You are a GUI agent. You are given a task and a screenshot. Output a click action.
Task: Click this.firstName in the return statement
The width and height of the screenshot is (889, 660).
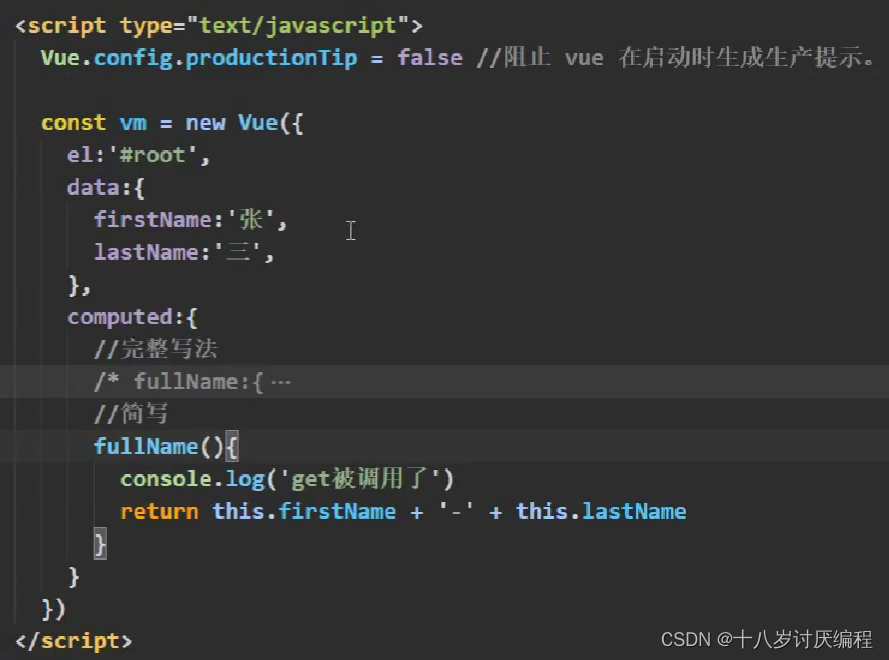tap(304, 511)
